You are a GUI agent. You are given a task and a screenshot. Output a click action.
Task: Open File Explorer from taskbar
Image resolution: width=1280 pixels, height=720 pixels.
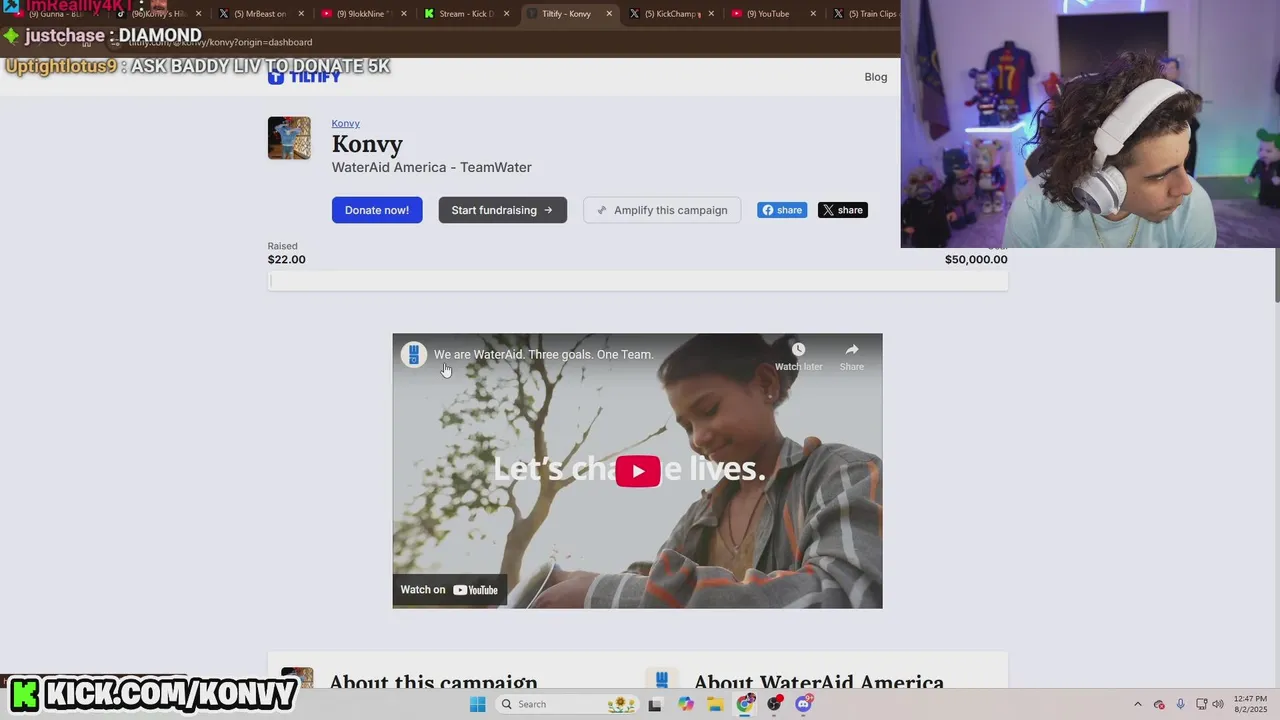[715, 704]
